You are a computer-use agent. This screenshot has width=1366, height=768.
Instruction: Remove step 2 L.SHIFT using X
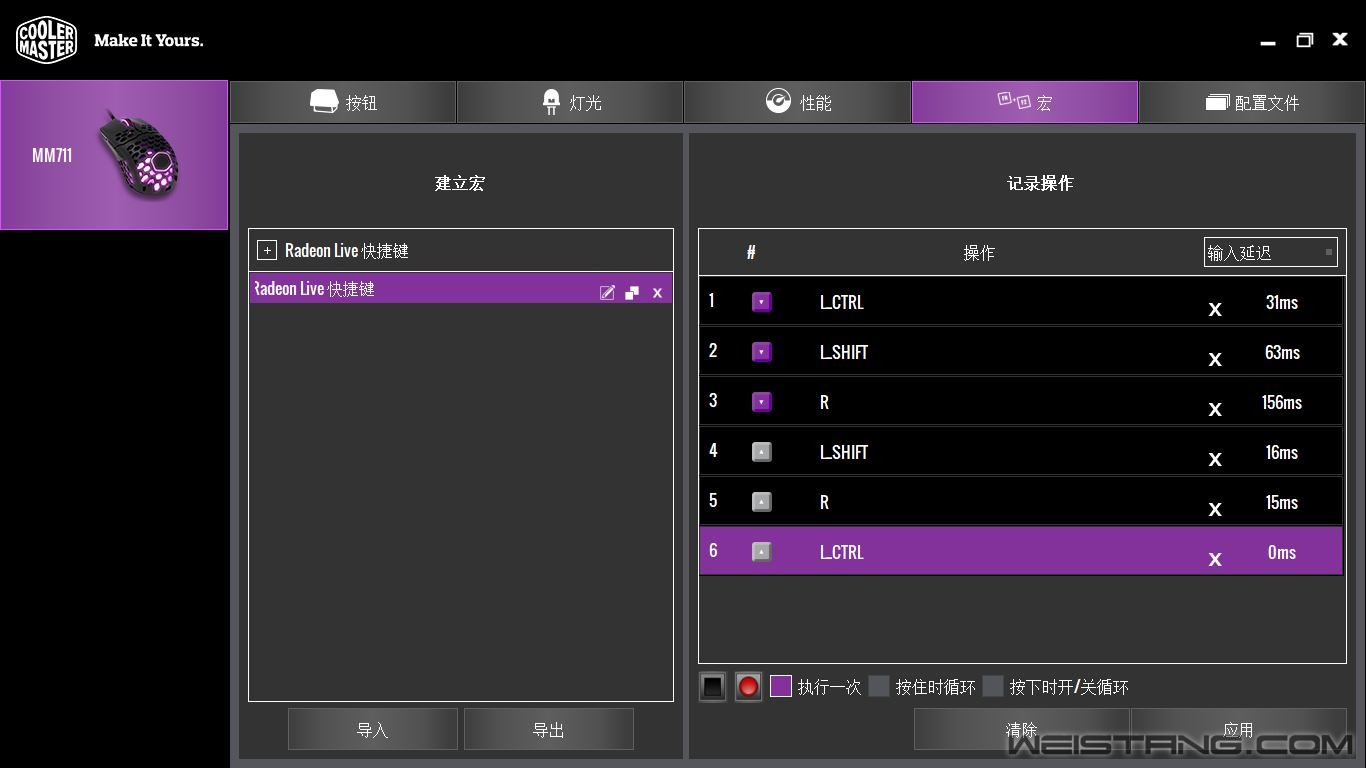click(1215, 359)
